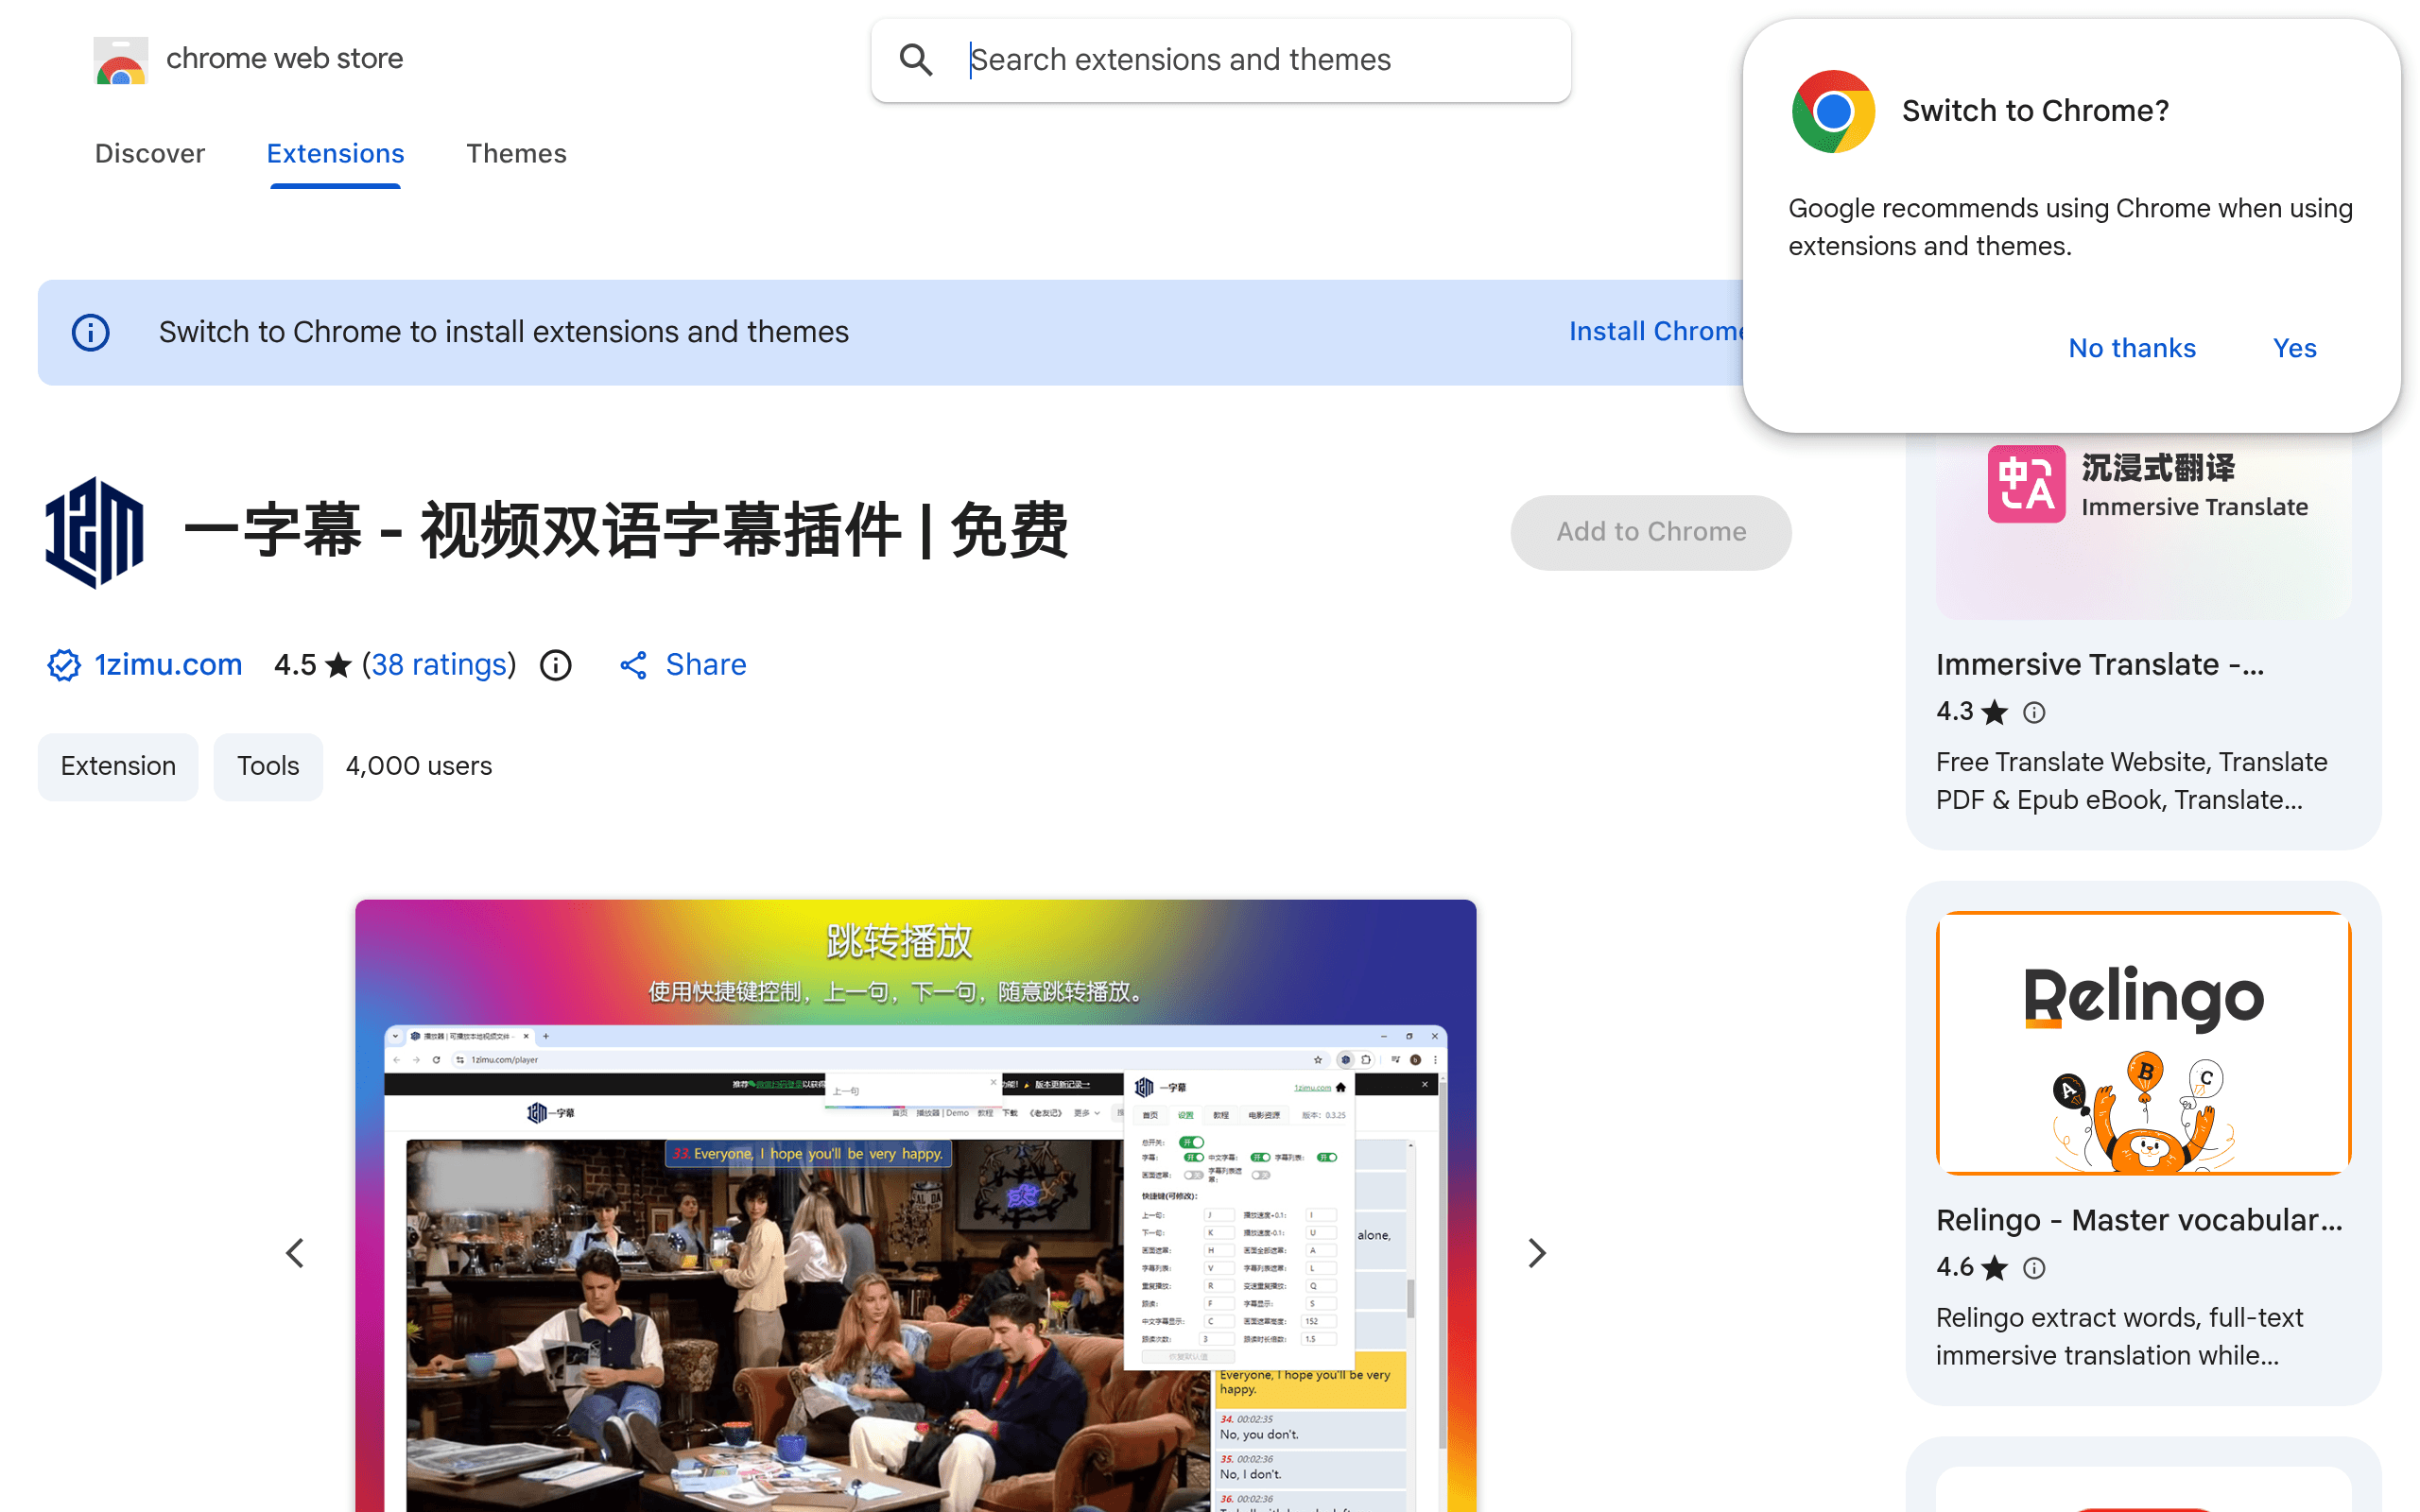Click the Chrome Web Store logo icon
The height and width of the screenshot is (1512, 2420).
tap(121, 60)
